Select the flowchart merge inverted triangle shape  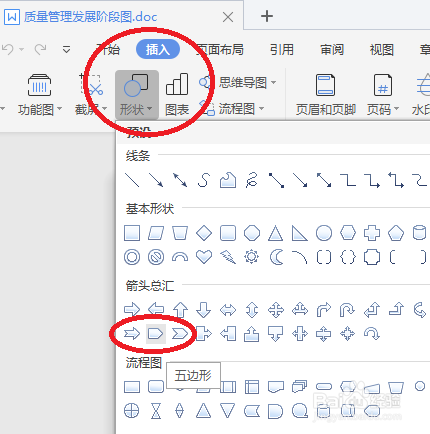[228, 411]
